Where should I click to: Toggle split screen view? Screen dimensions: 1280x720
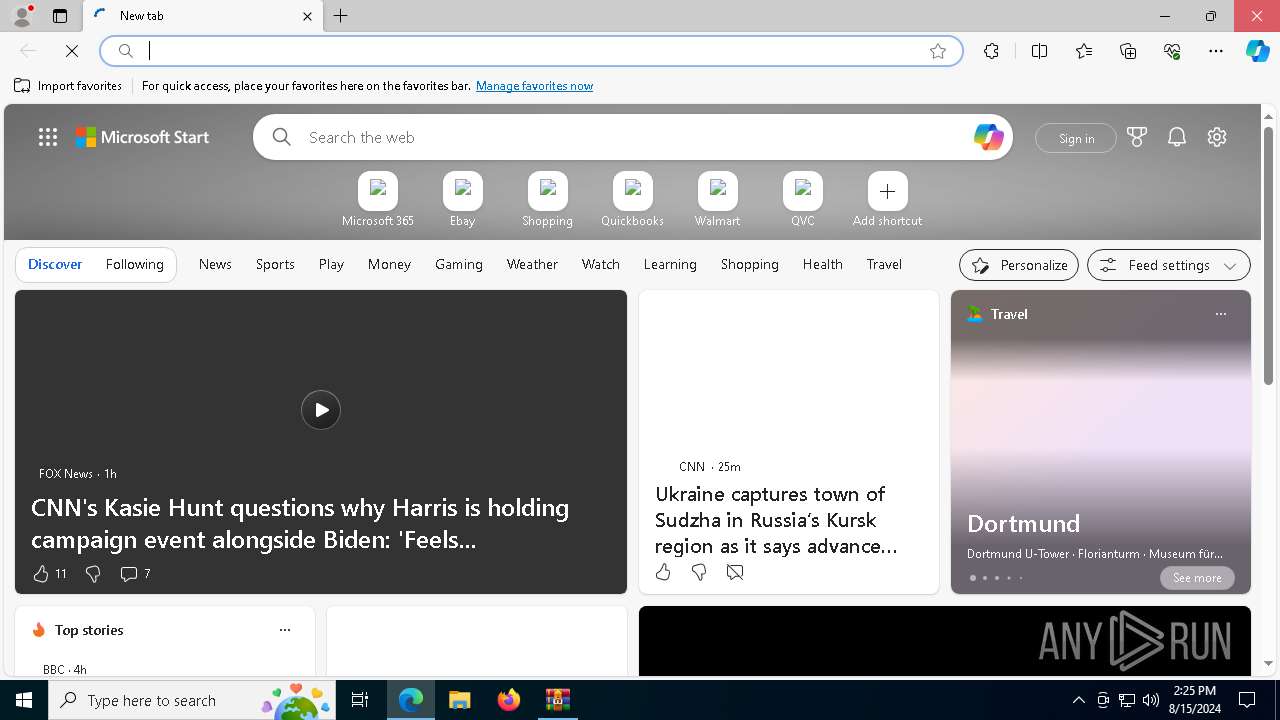pyautogui.click(x=1039, y=51)
